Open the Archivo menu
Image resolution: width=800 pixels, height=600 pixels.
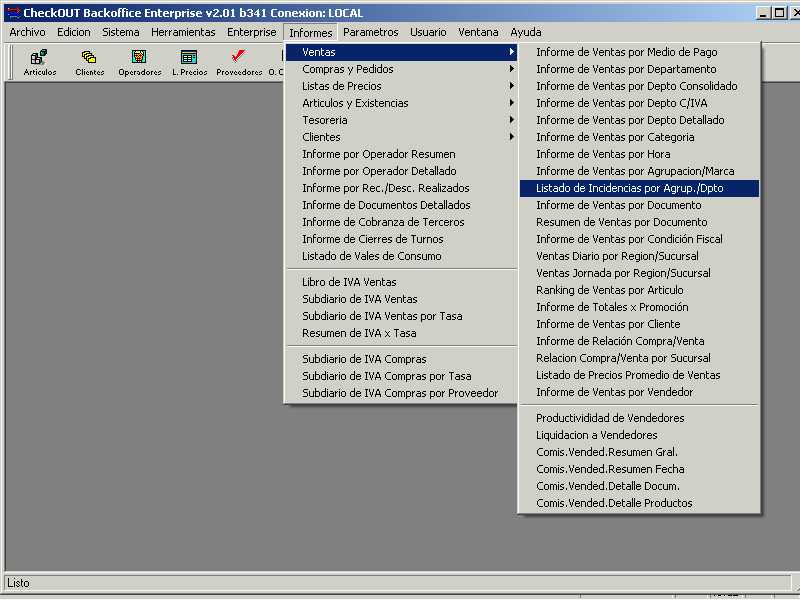click(x=27, y=32)
